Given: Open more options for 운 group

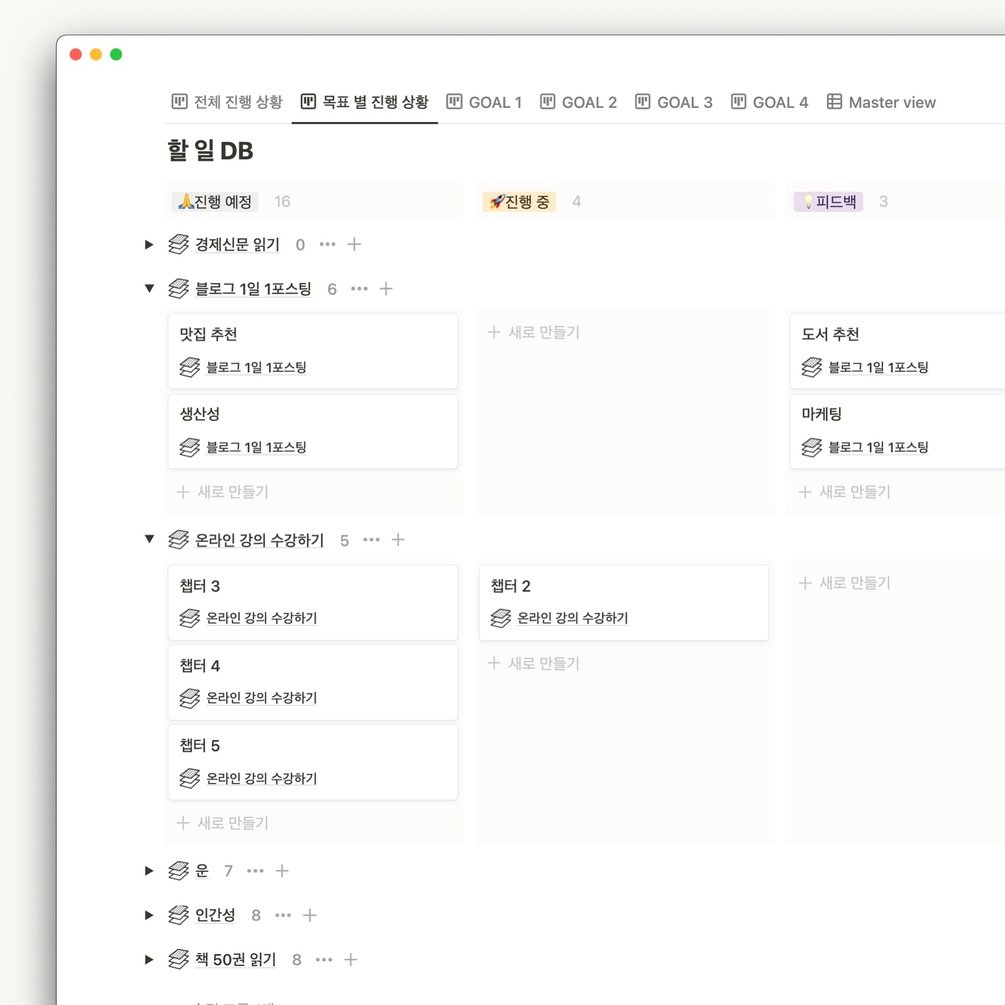Looking at the screenshot, I should tap(255, 870).
